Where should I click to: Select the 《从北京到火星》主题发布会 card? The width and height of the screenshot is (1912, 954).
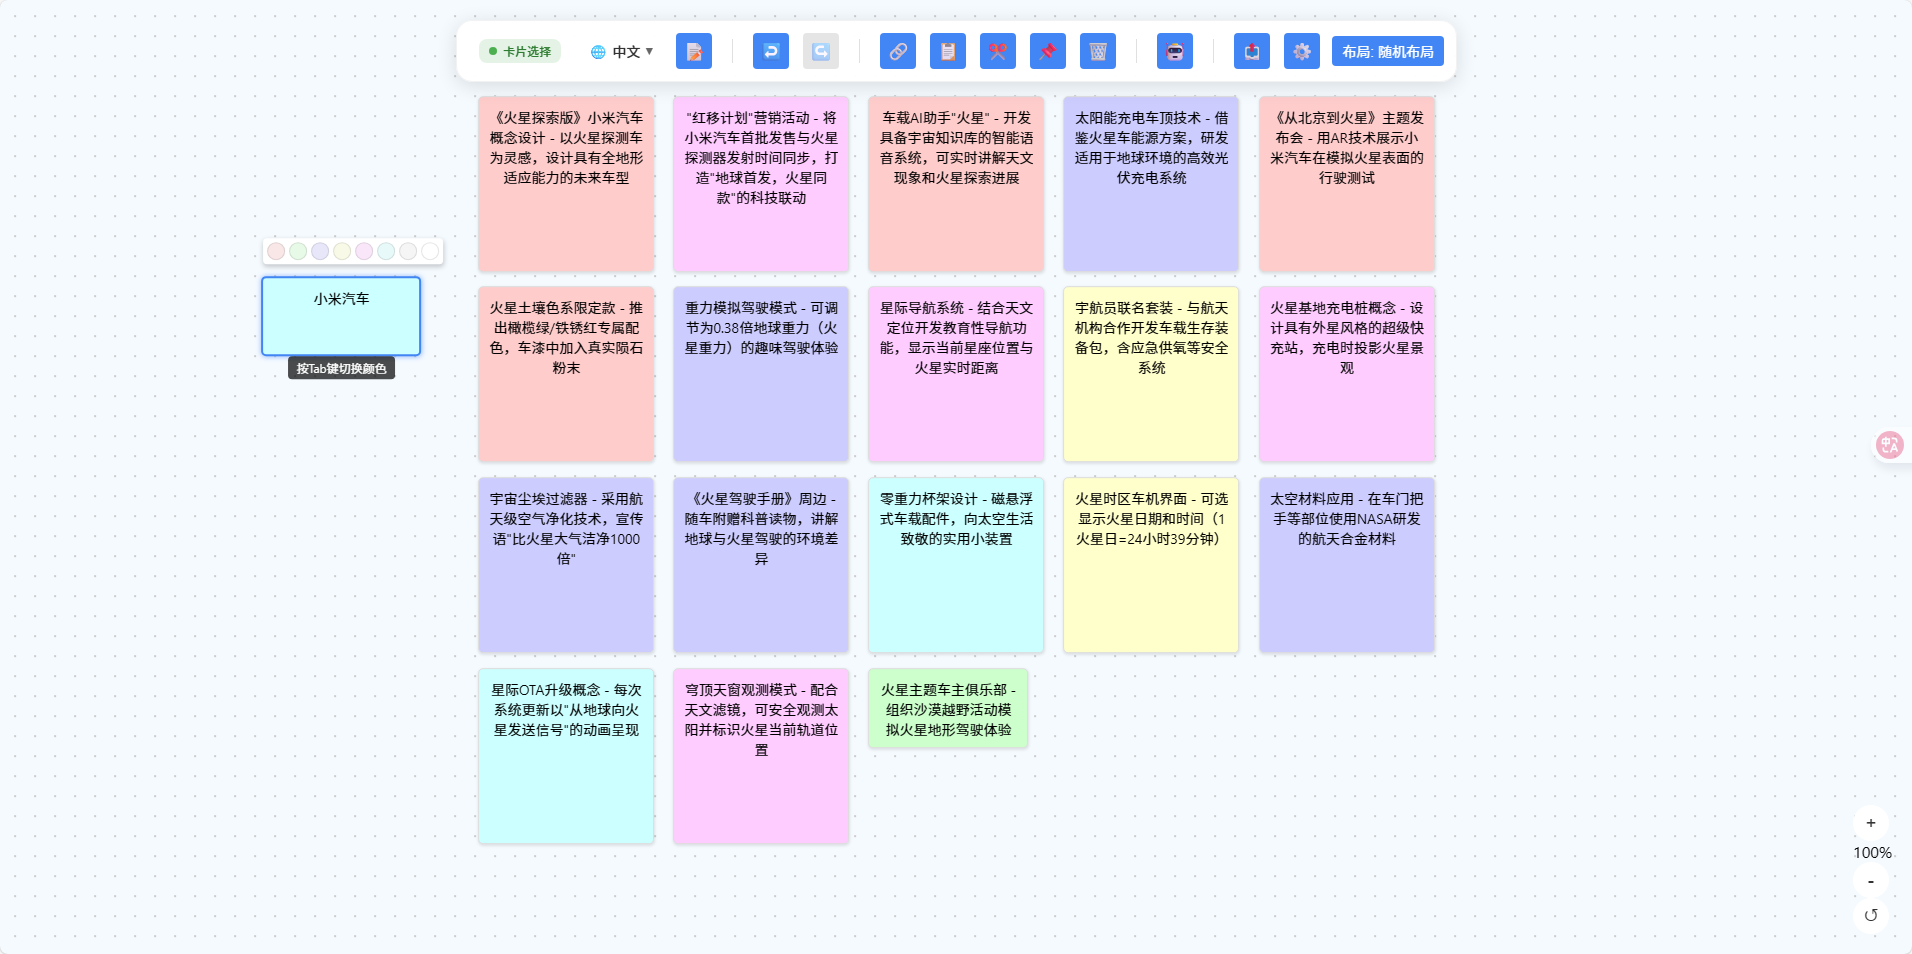click(x=1347, y=184)
